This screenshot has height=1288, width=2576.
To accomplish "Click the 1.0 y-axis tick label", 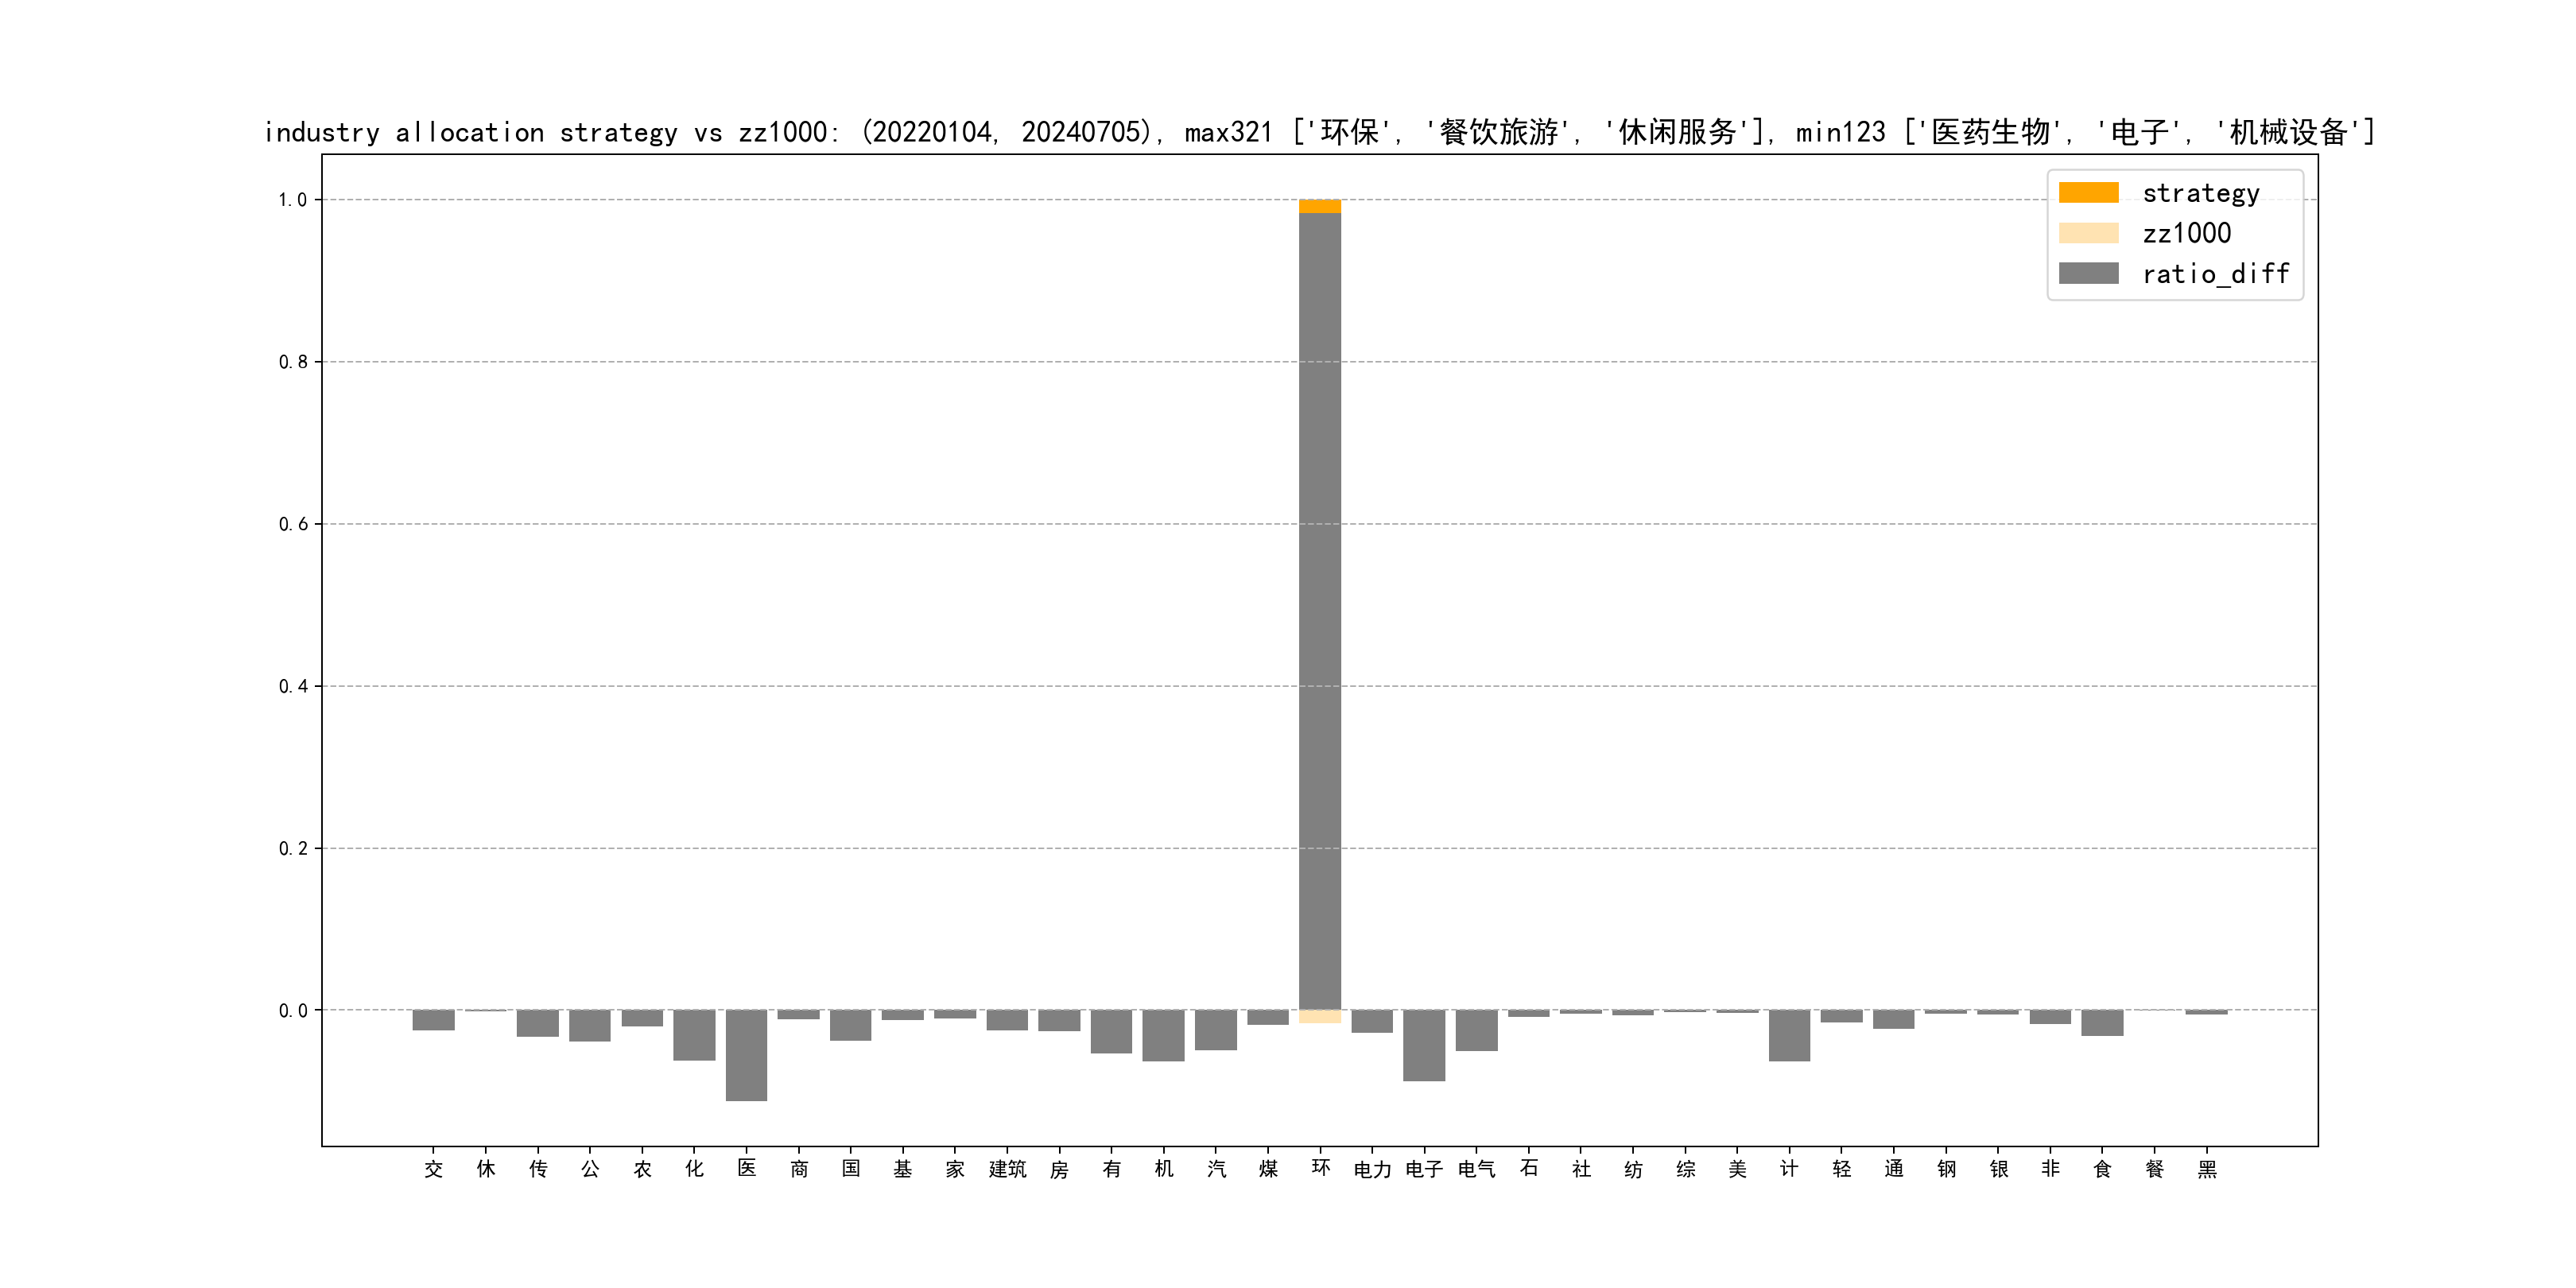I will click(292, 200).
